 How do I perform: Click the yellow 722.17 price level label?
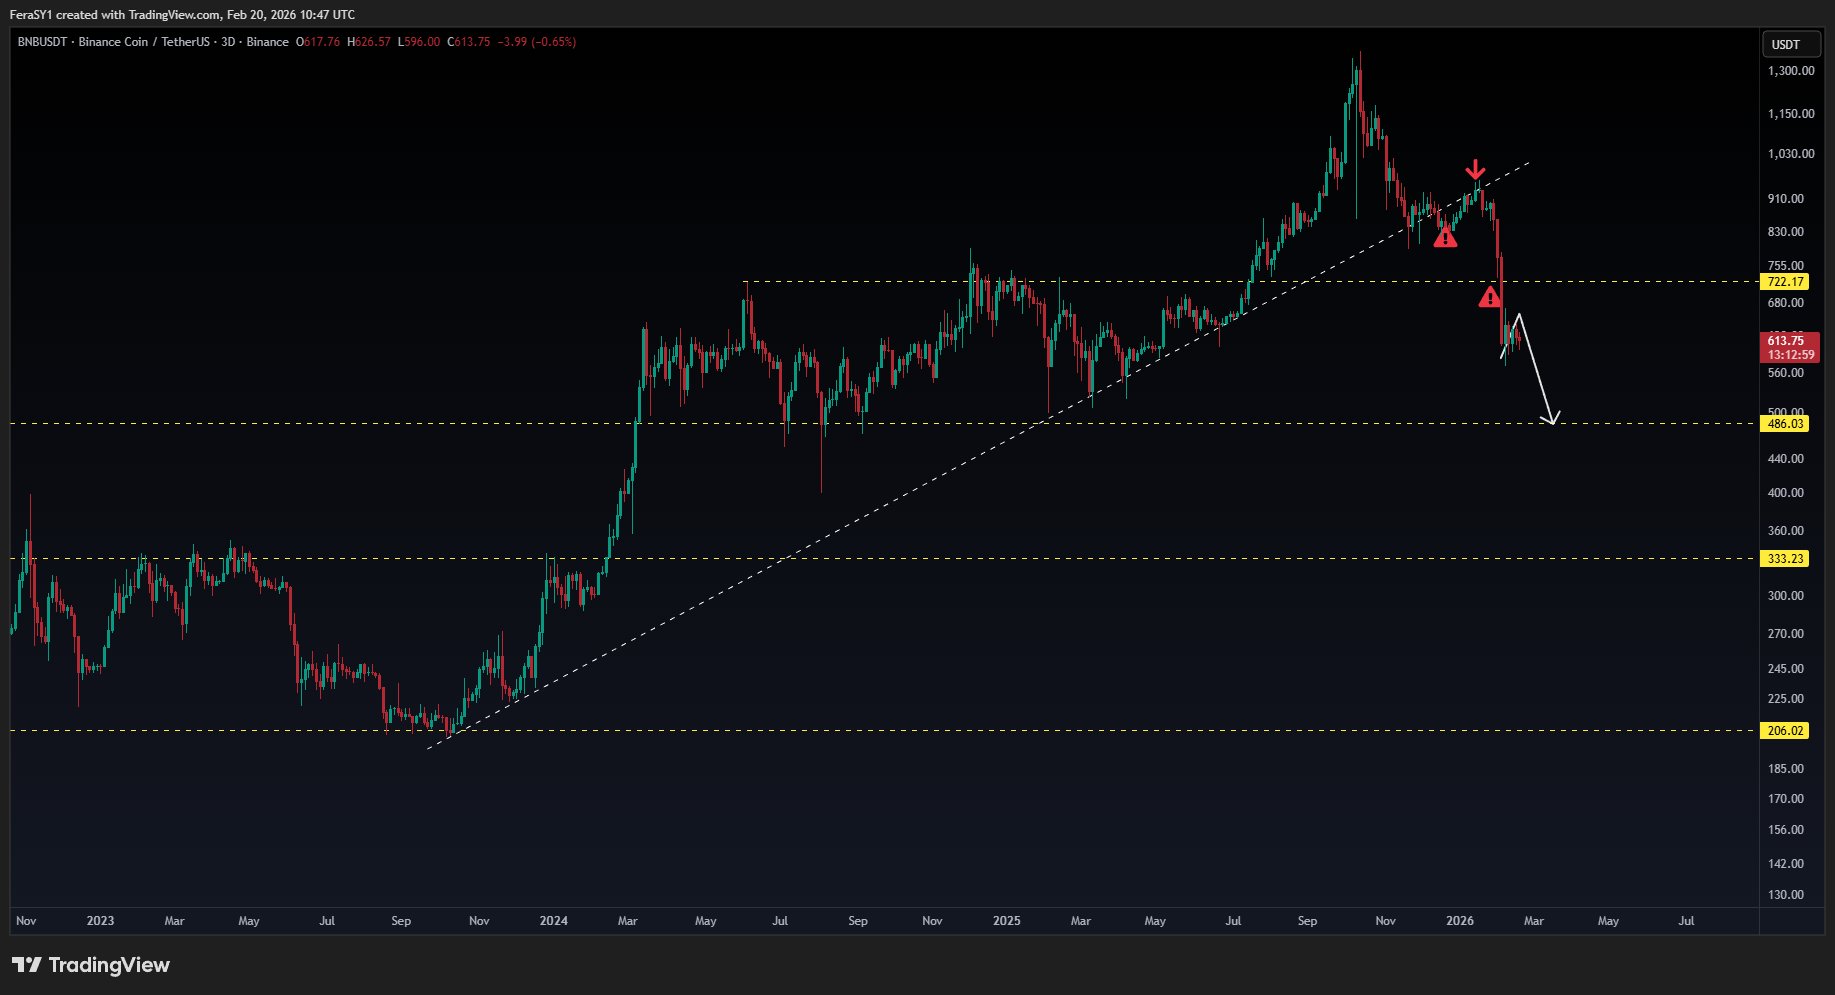(1785, 282)
